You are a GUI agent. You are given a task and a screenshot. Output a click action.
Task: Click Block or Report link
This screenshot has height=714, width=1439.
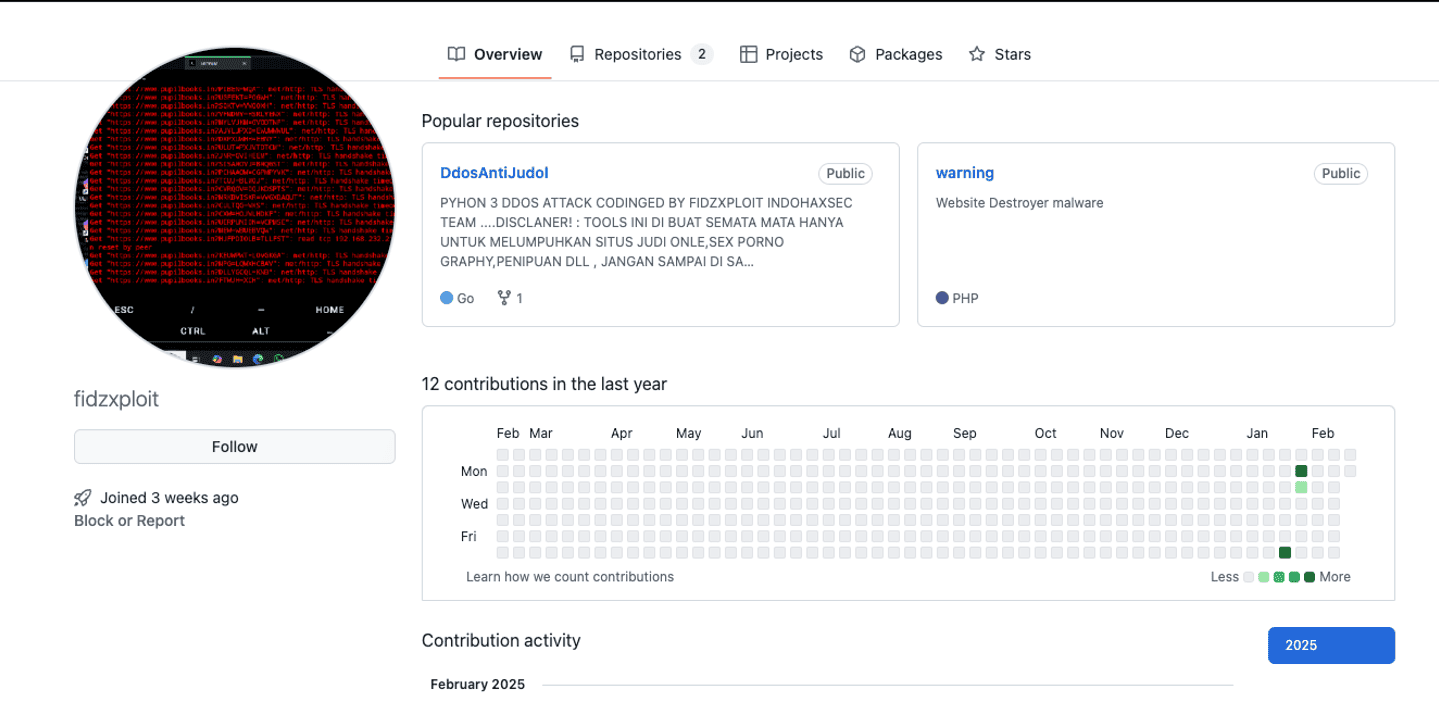[129, 521]
